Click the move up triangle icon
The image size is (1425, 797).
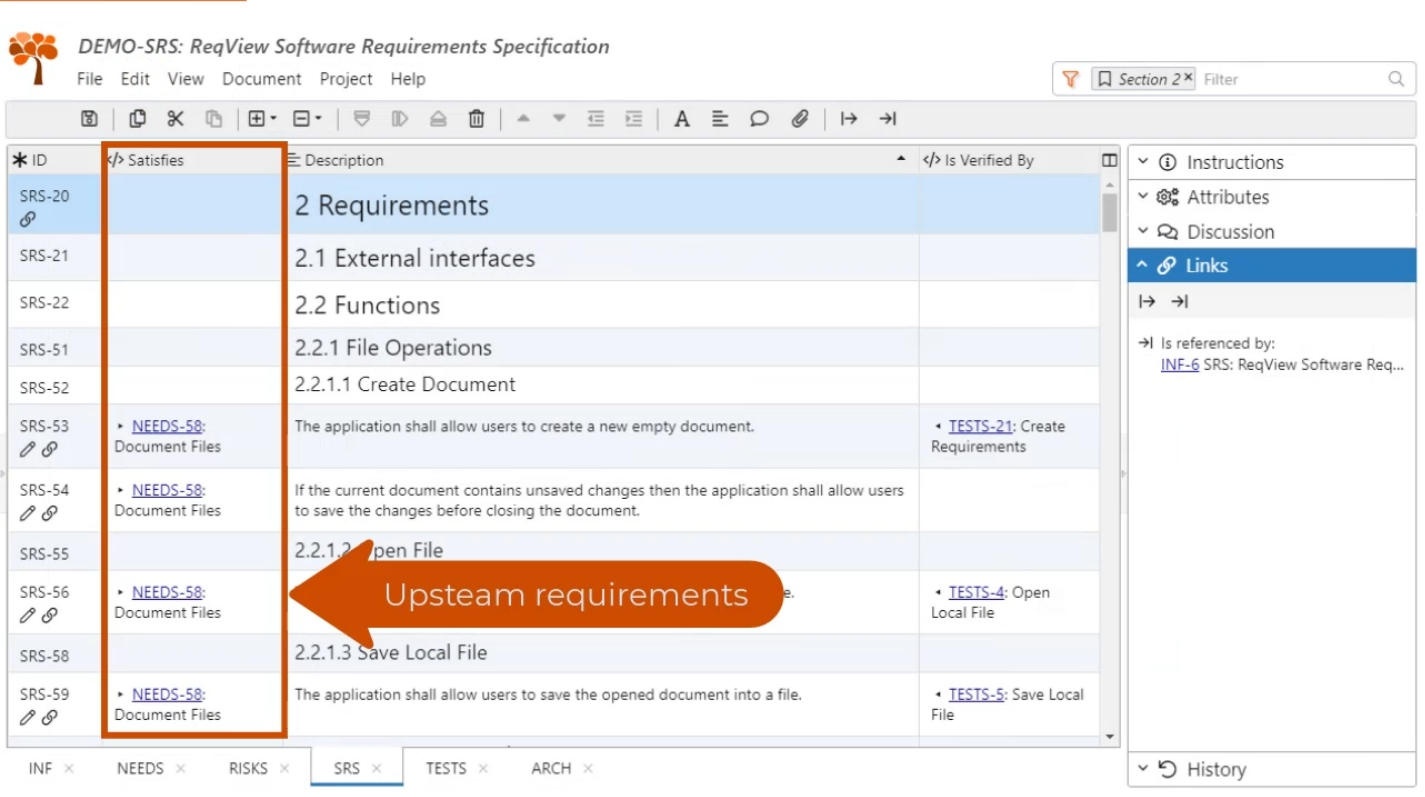[x=522, y=119]
